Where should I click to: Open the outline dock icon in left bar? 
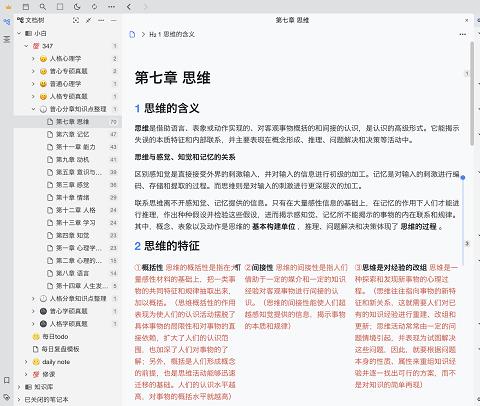(7, 39)
